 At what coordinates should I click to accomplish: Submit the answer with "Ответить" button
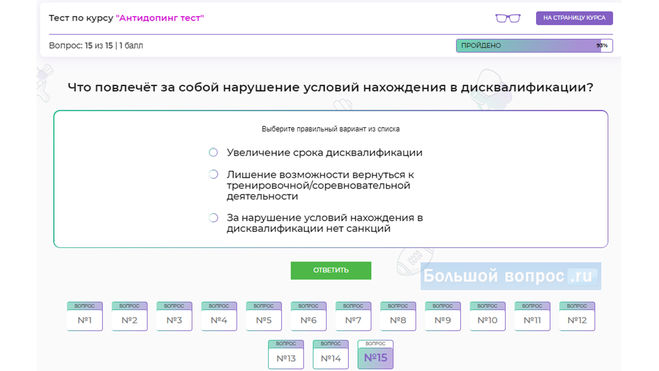click(331, 270)
